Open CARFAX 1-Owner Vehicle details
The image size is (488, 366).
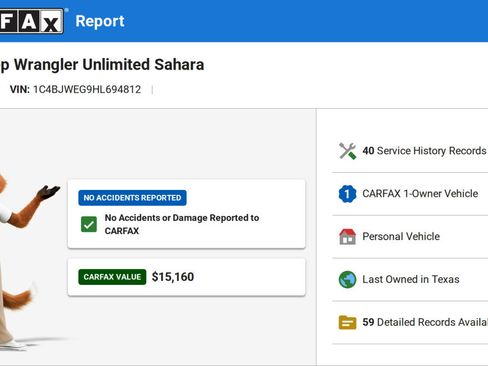point(420,194)
